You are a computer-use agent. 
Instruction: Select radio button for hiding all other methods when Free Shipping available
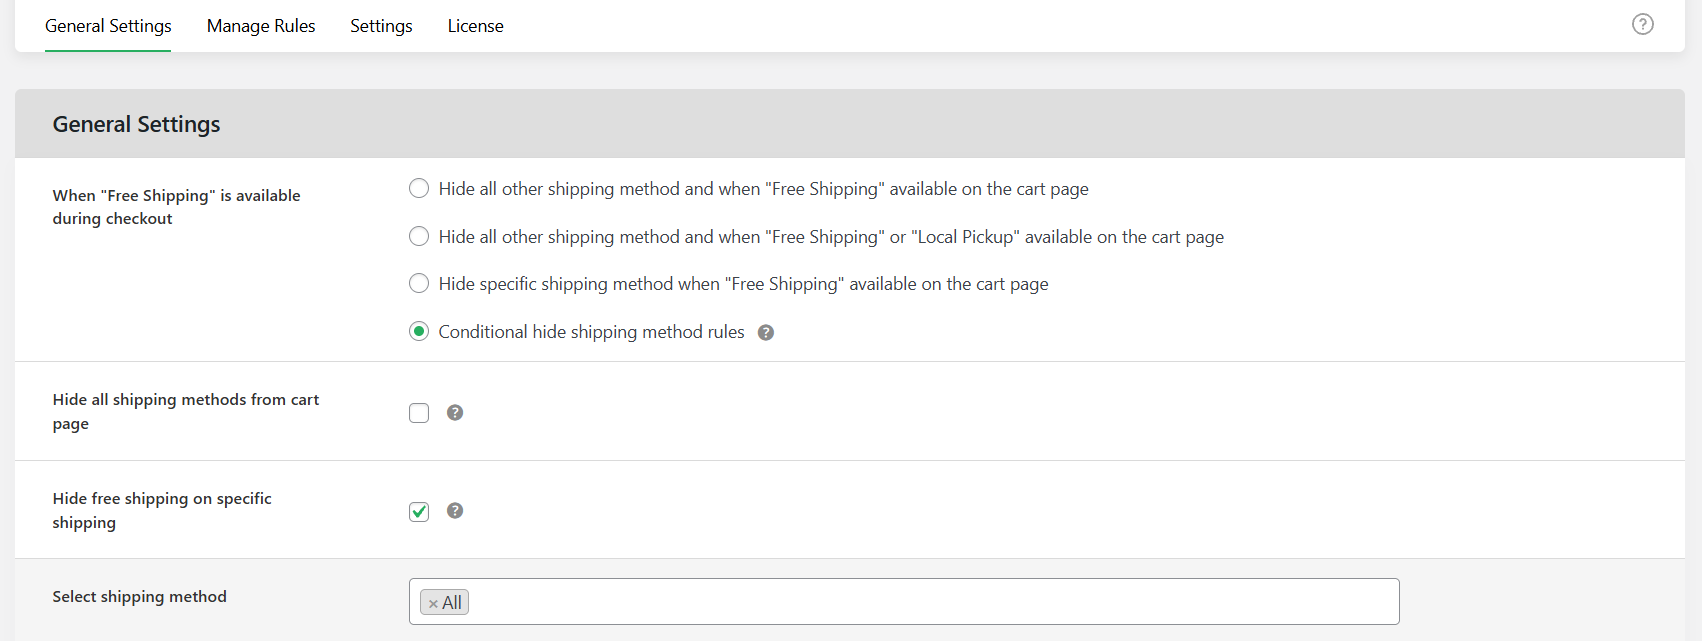[x=419, y=189]
